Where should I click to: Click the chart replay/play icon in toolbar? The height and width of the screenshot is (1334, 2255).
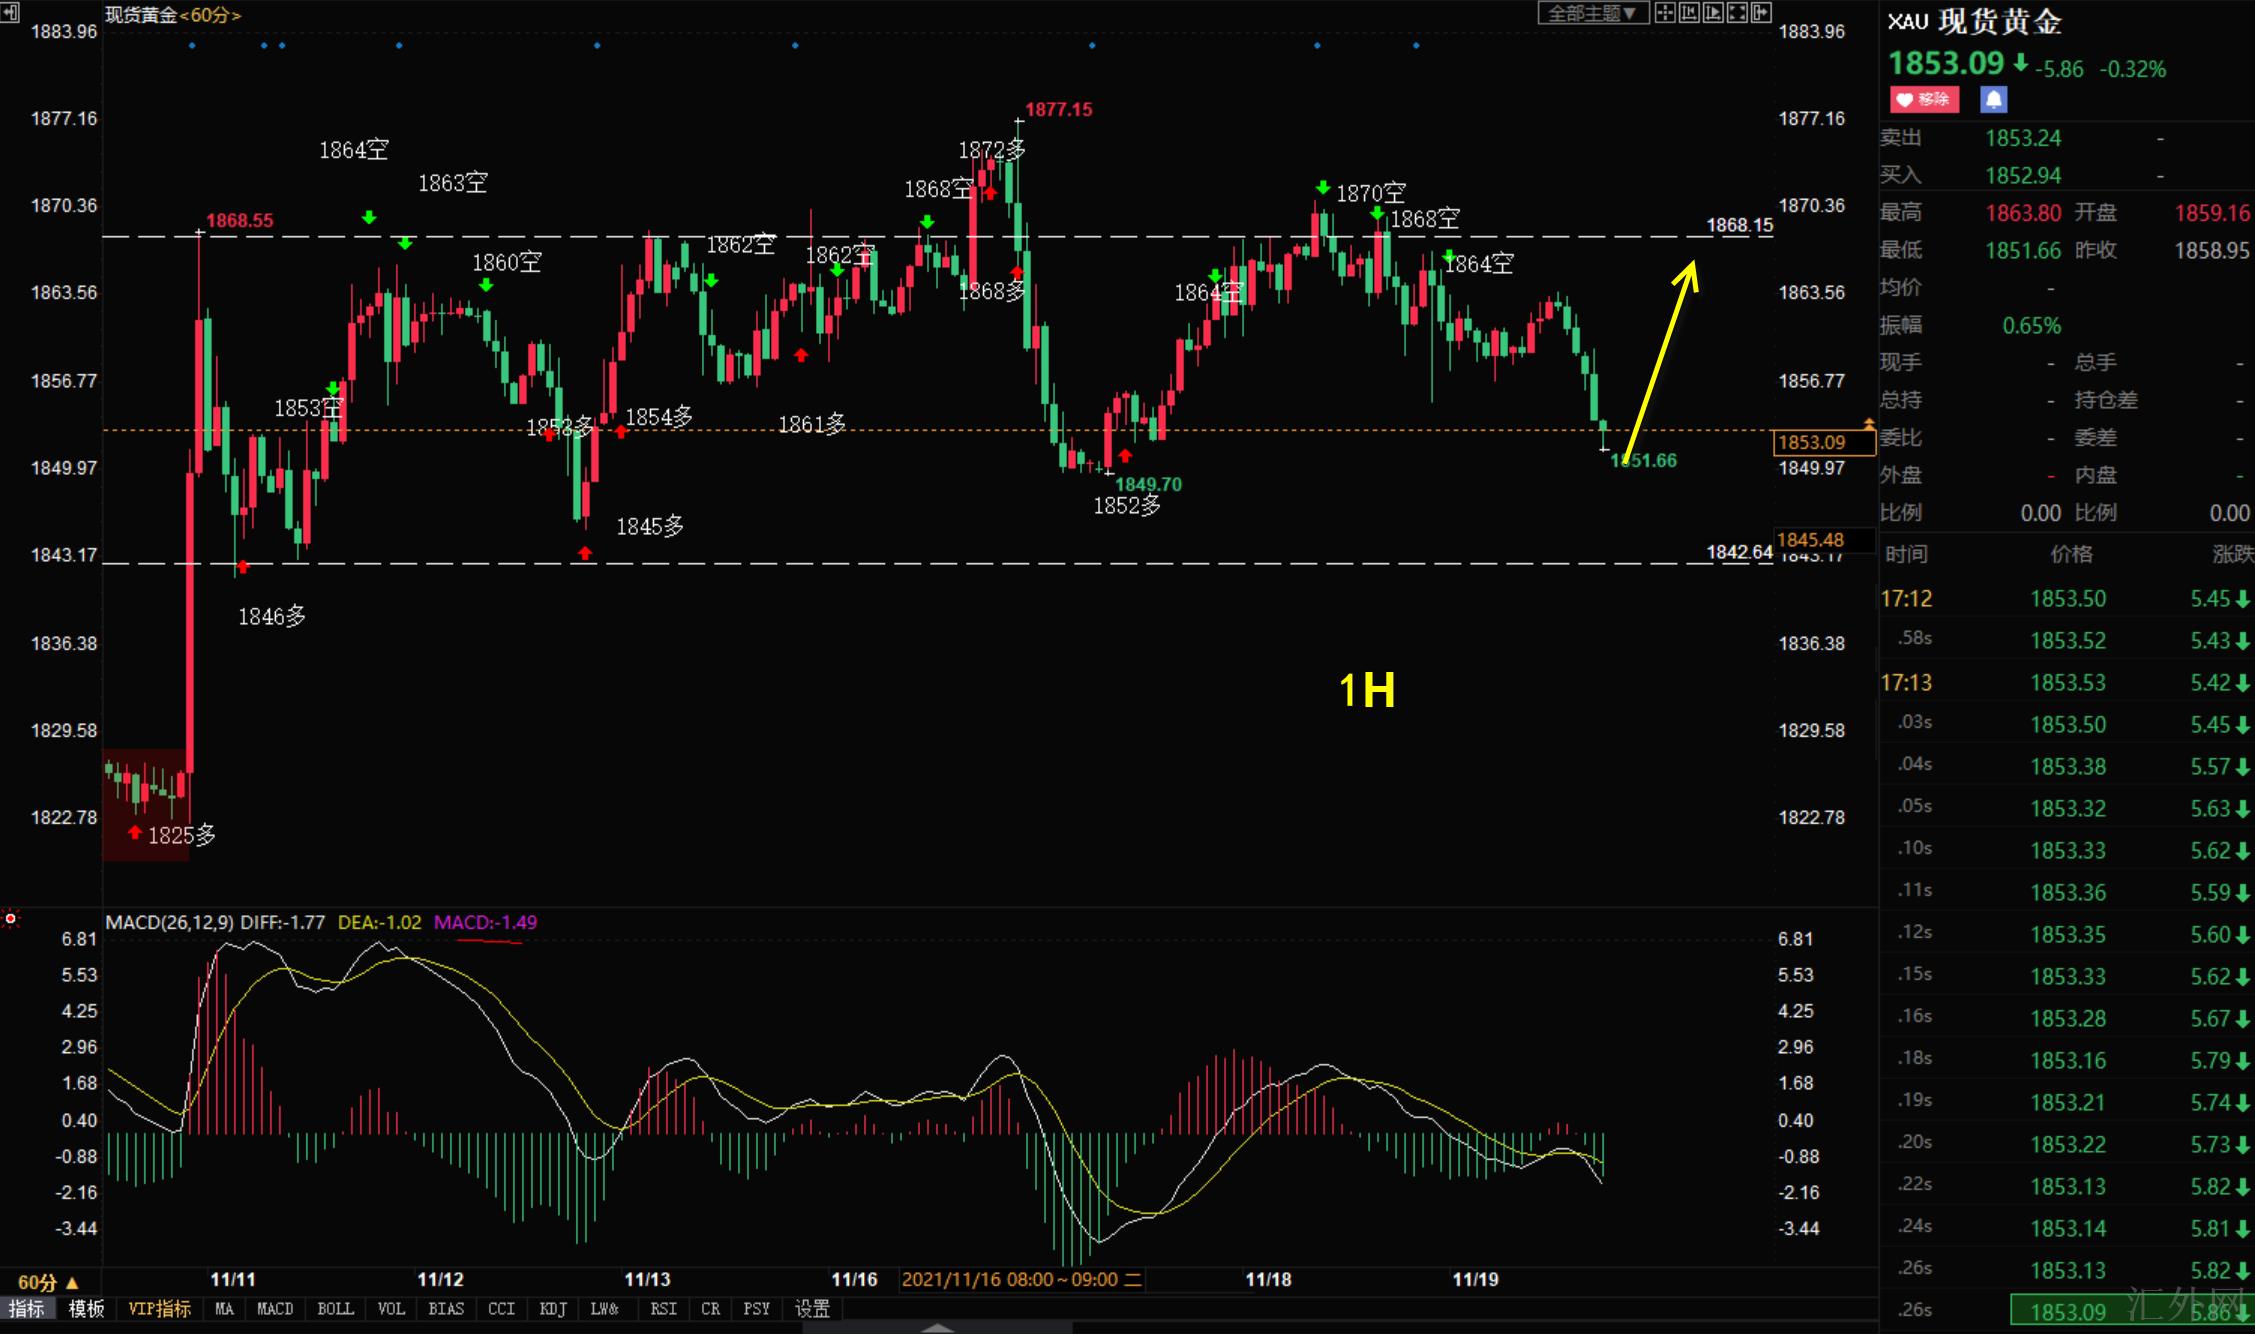pyautogui.click(x=1713, y=13)
